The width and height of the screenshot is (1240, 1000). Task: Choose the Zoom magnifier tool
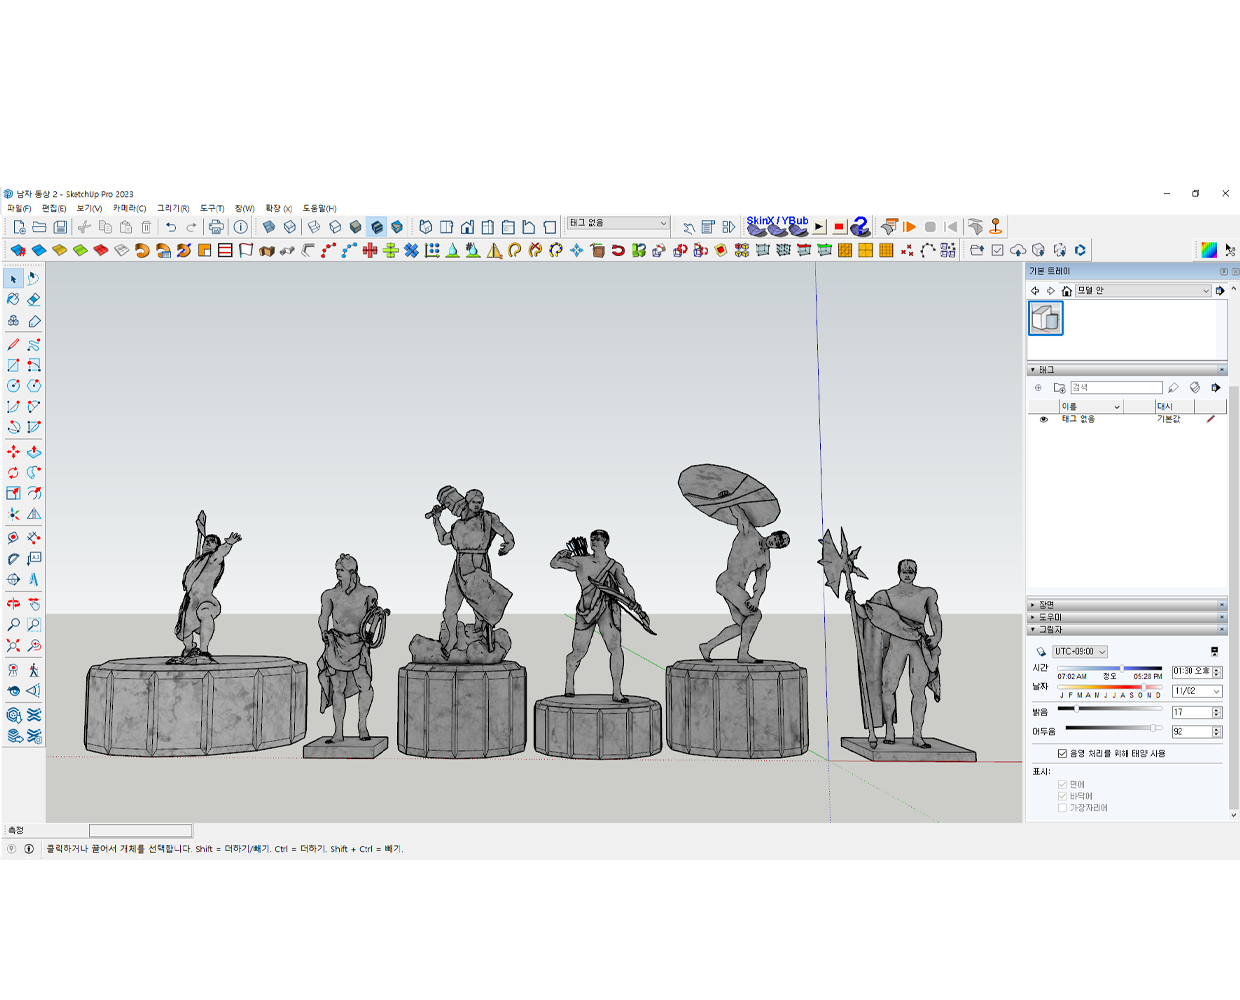click(x=13, y=625)
